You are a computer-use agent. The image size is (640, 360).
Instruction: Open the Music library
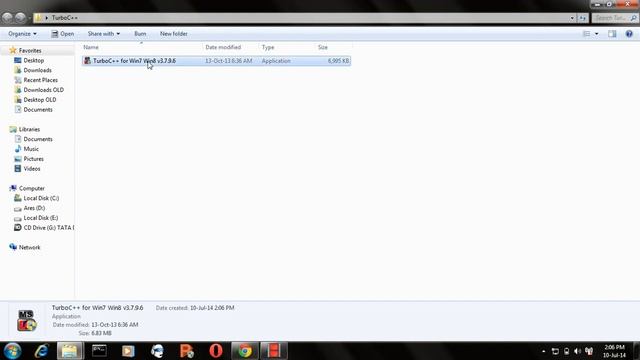point(31,149)
